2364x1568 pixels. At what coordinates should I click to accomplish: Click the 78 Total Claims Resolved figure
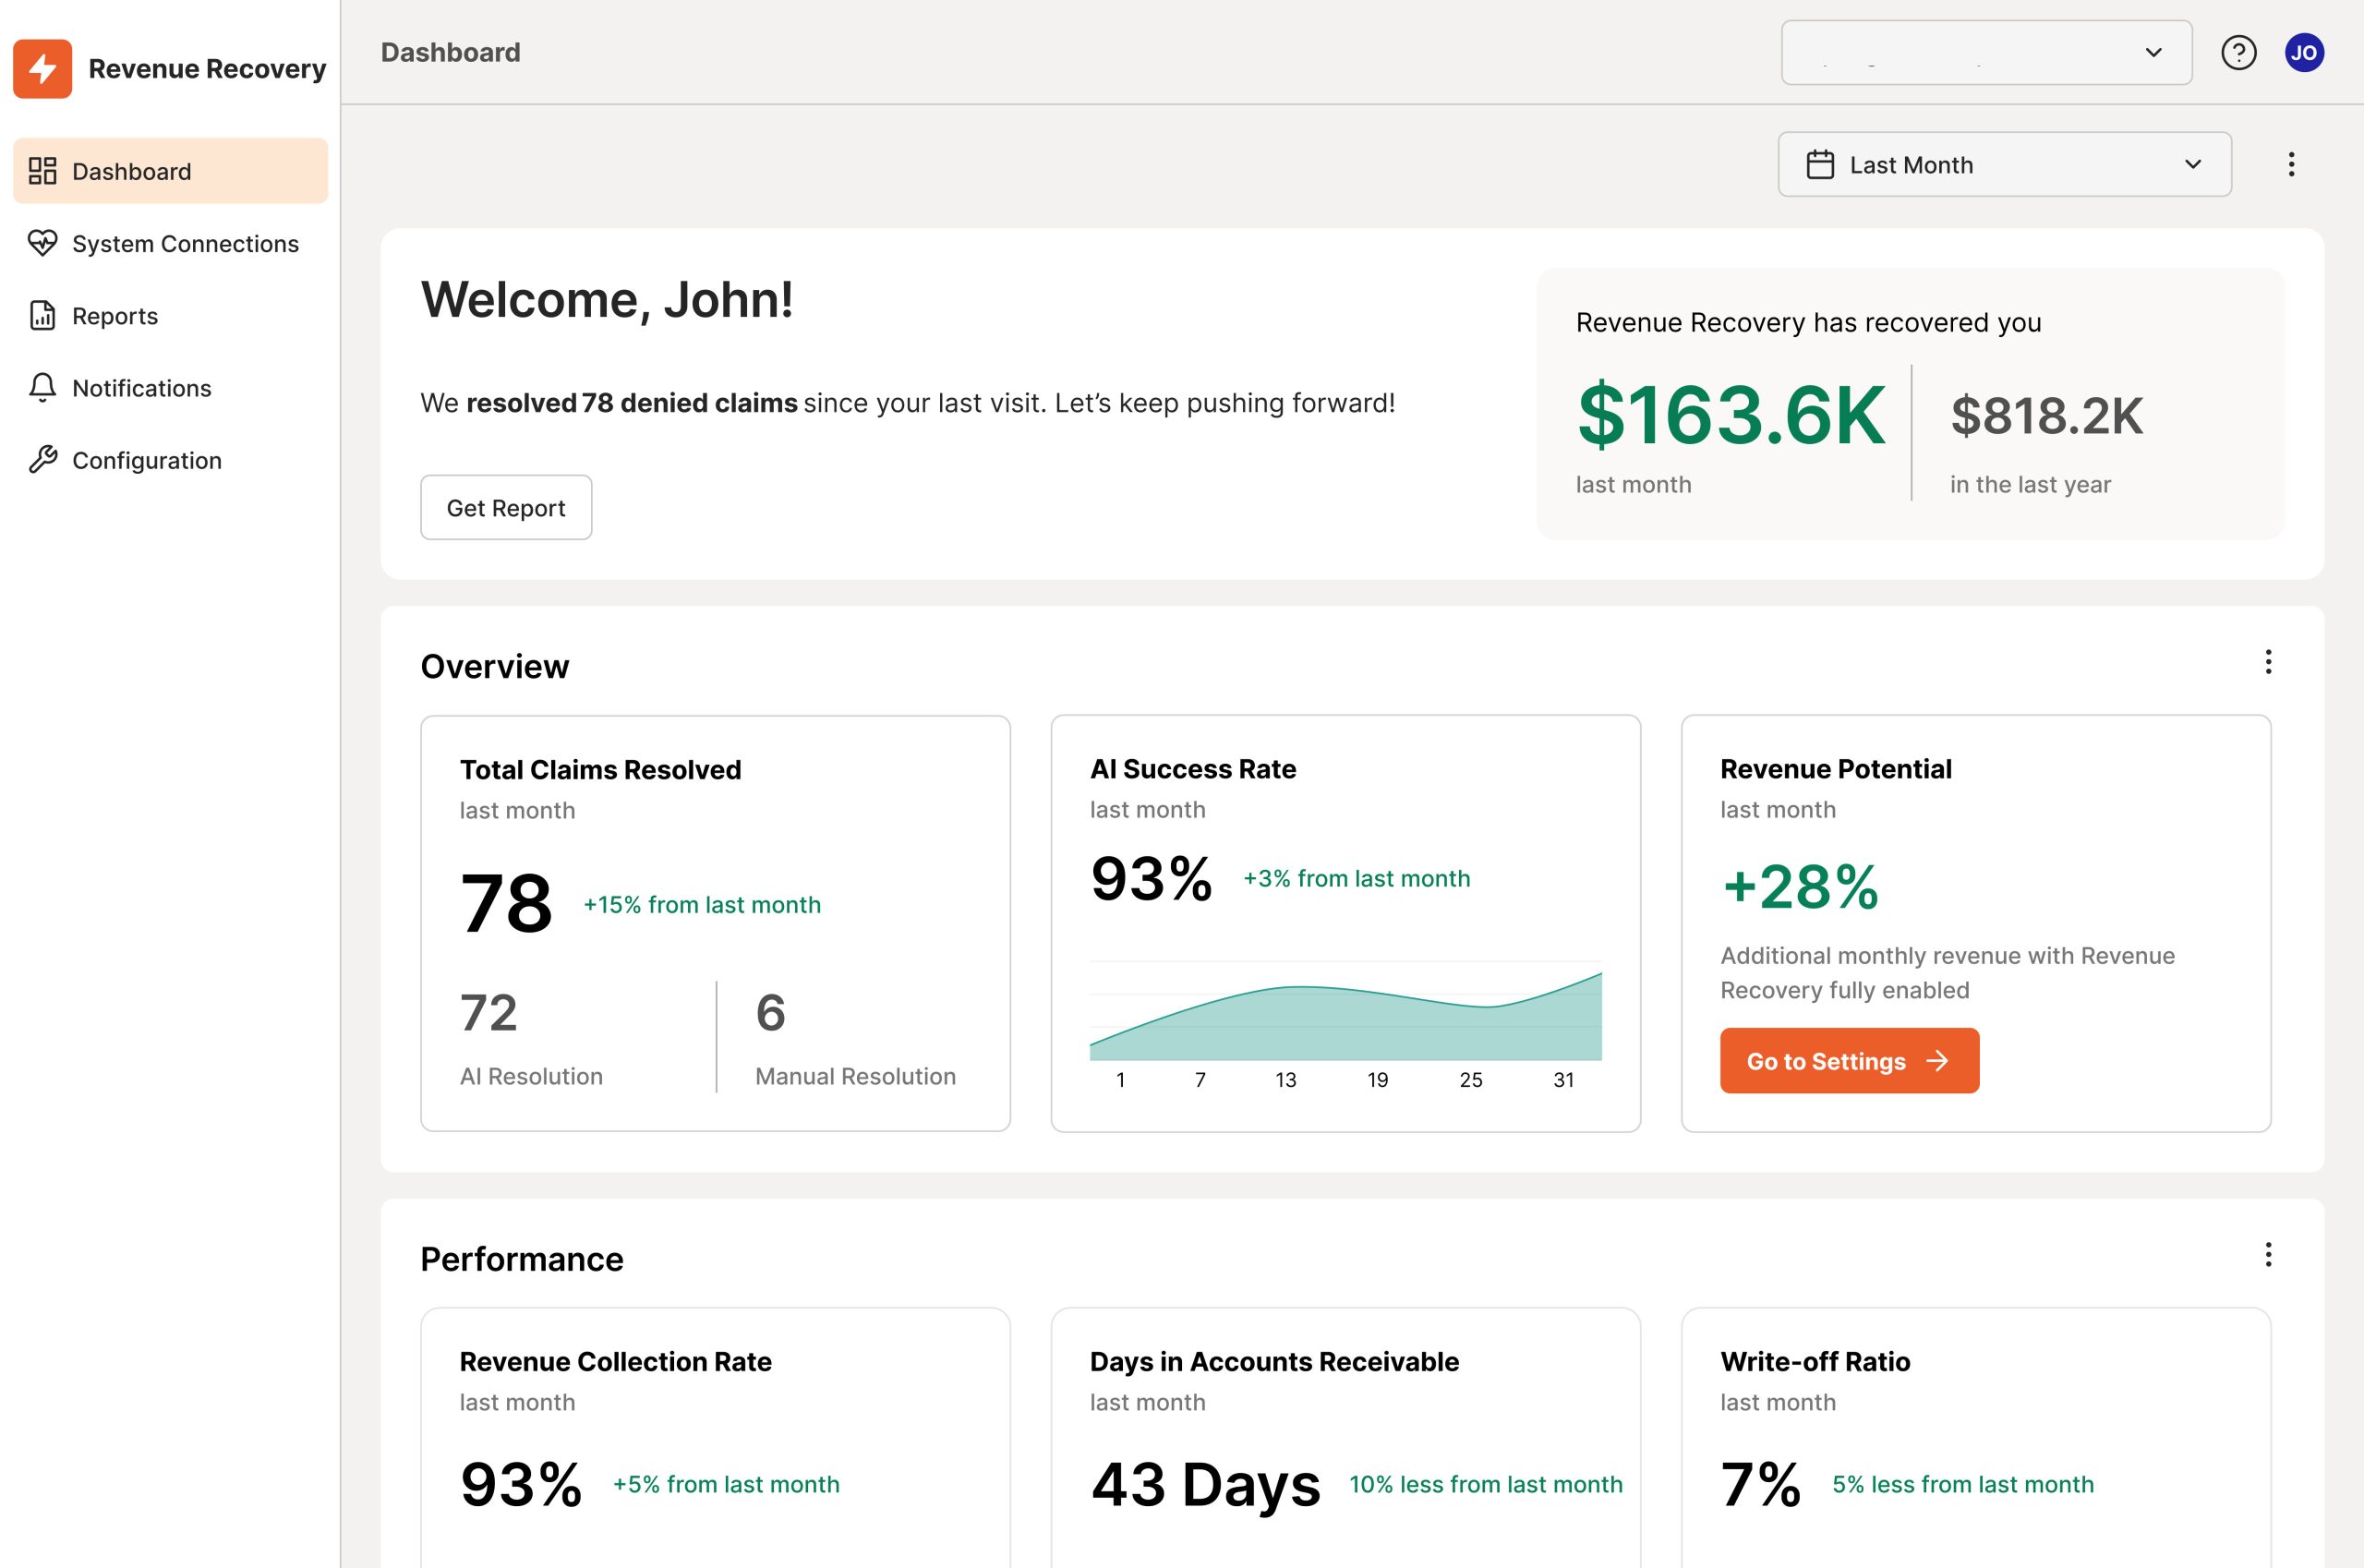click(x=505, y=903)
